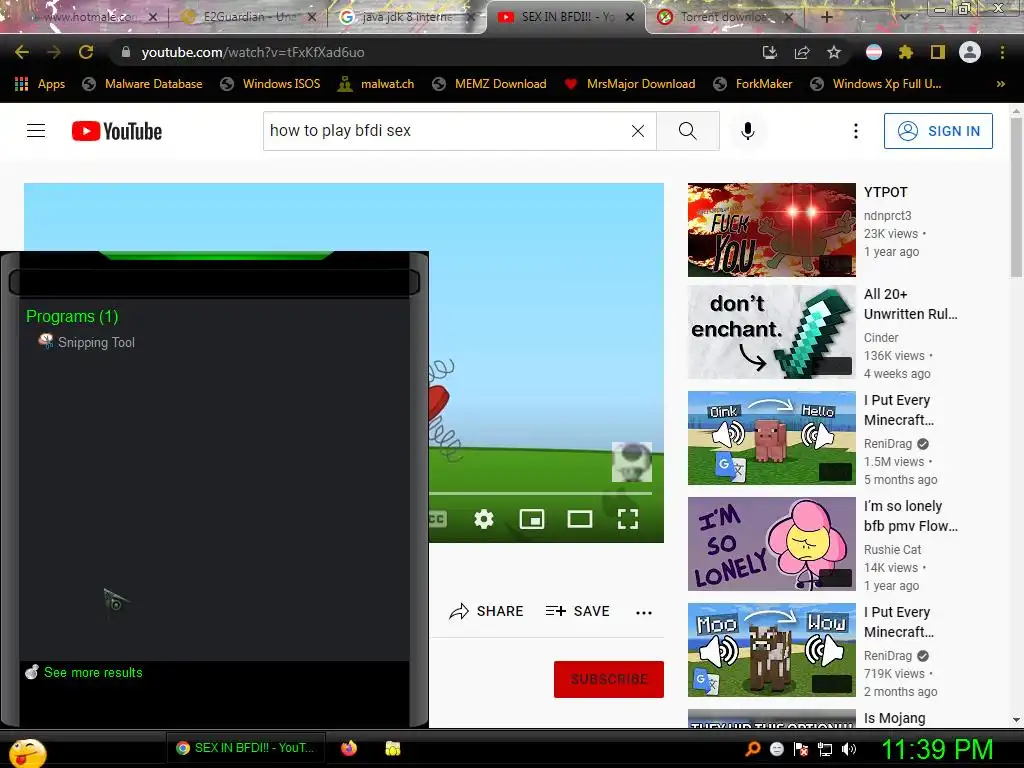This screenshot has width=1024, height=768.
Task: Open the malwat.ch bookmark
Action: click(376, 84)
